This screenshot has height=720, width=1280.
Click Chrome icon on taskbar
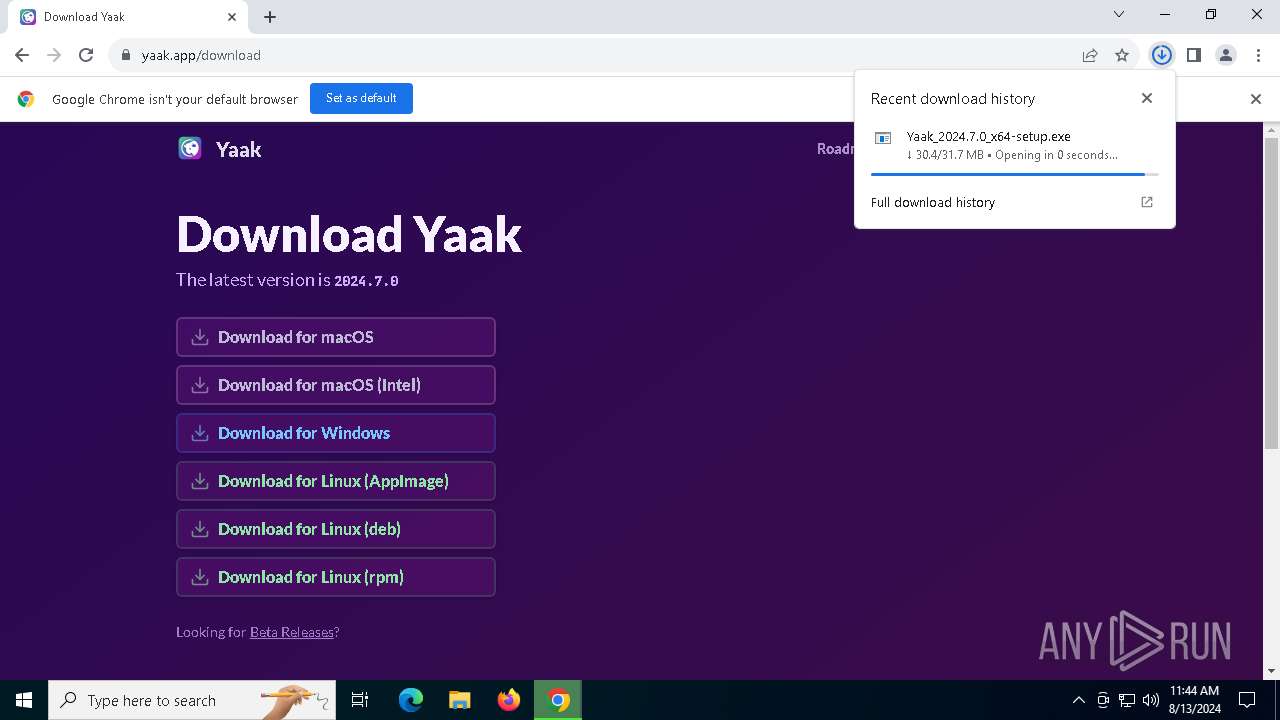click(558, 700)
